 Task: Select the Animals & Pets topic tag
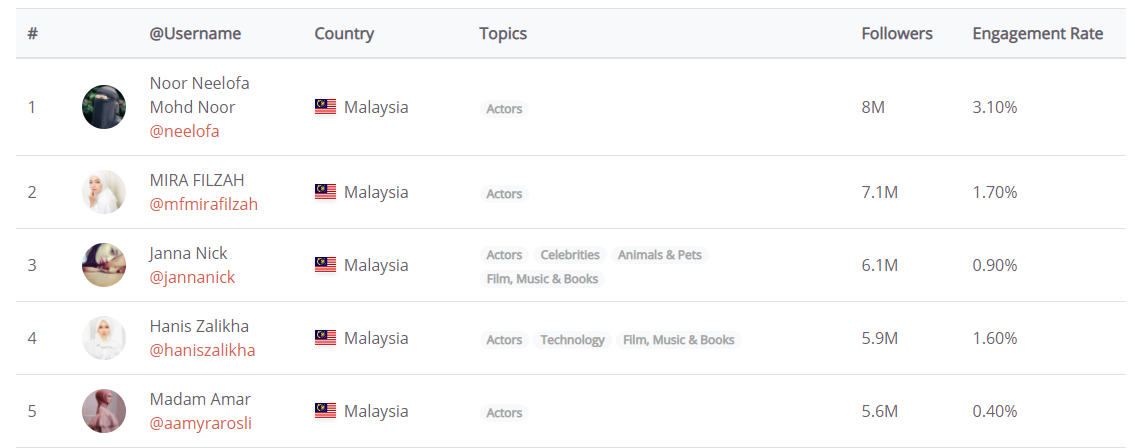(x=659, y=255)
